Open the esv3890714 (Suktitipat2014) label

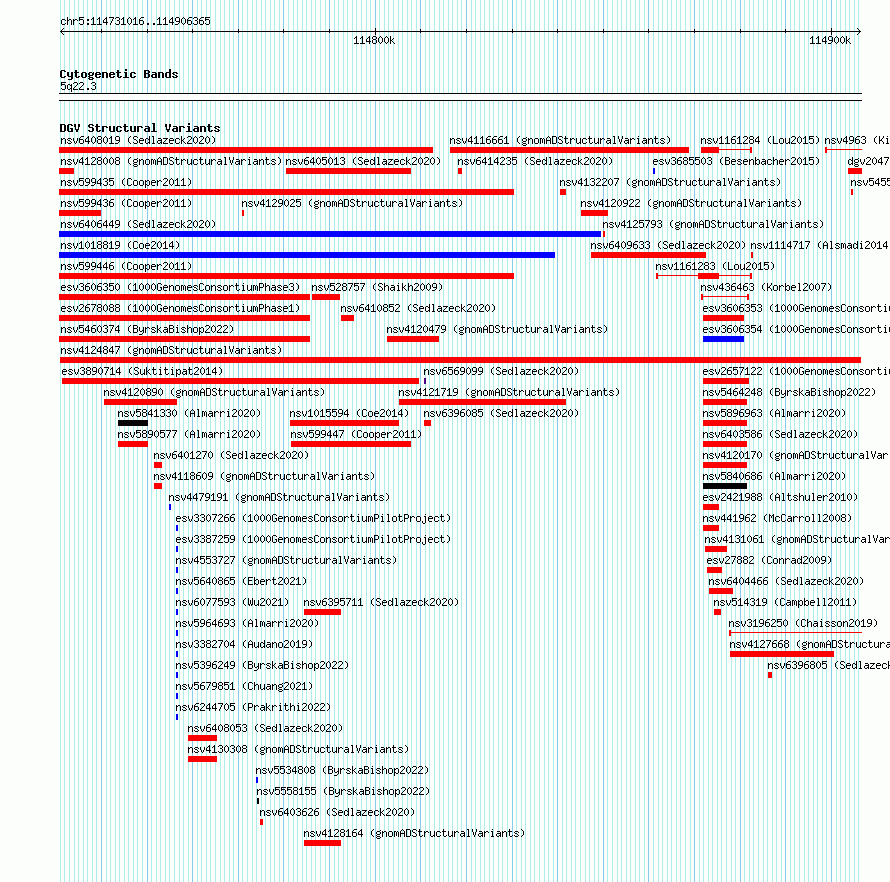[x=142, y=371]
